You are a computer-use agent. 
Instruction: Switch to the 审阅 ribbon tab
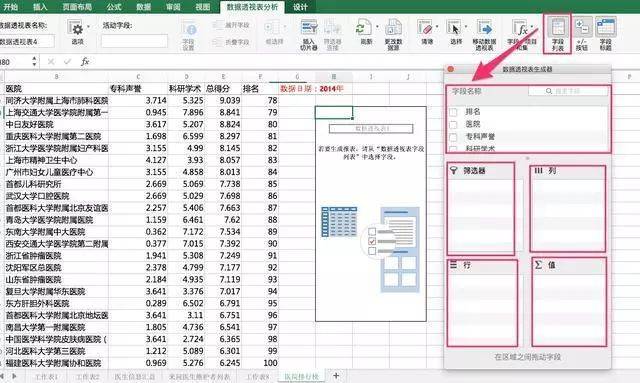point(173,7)
